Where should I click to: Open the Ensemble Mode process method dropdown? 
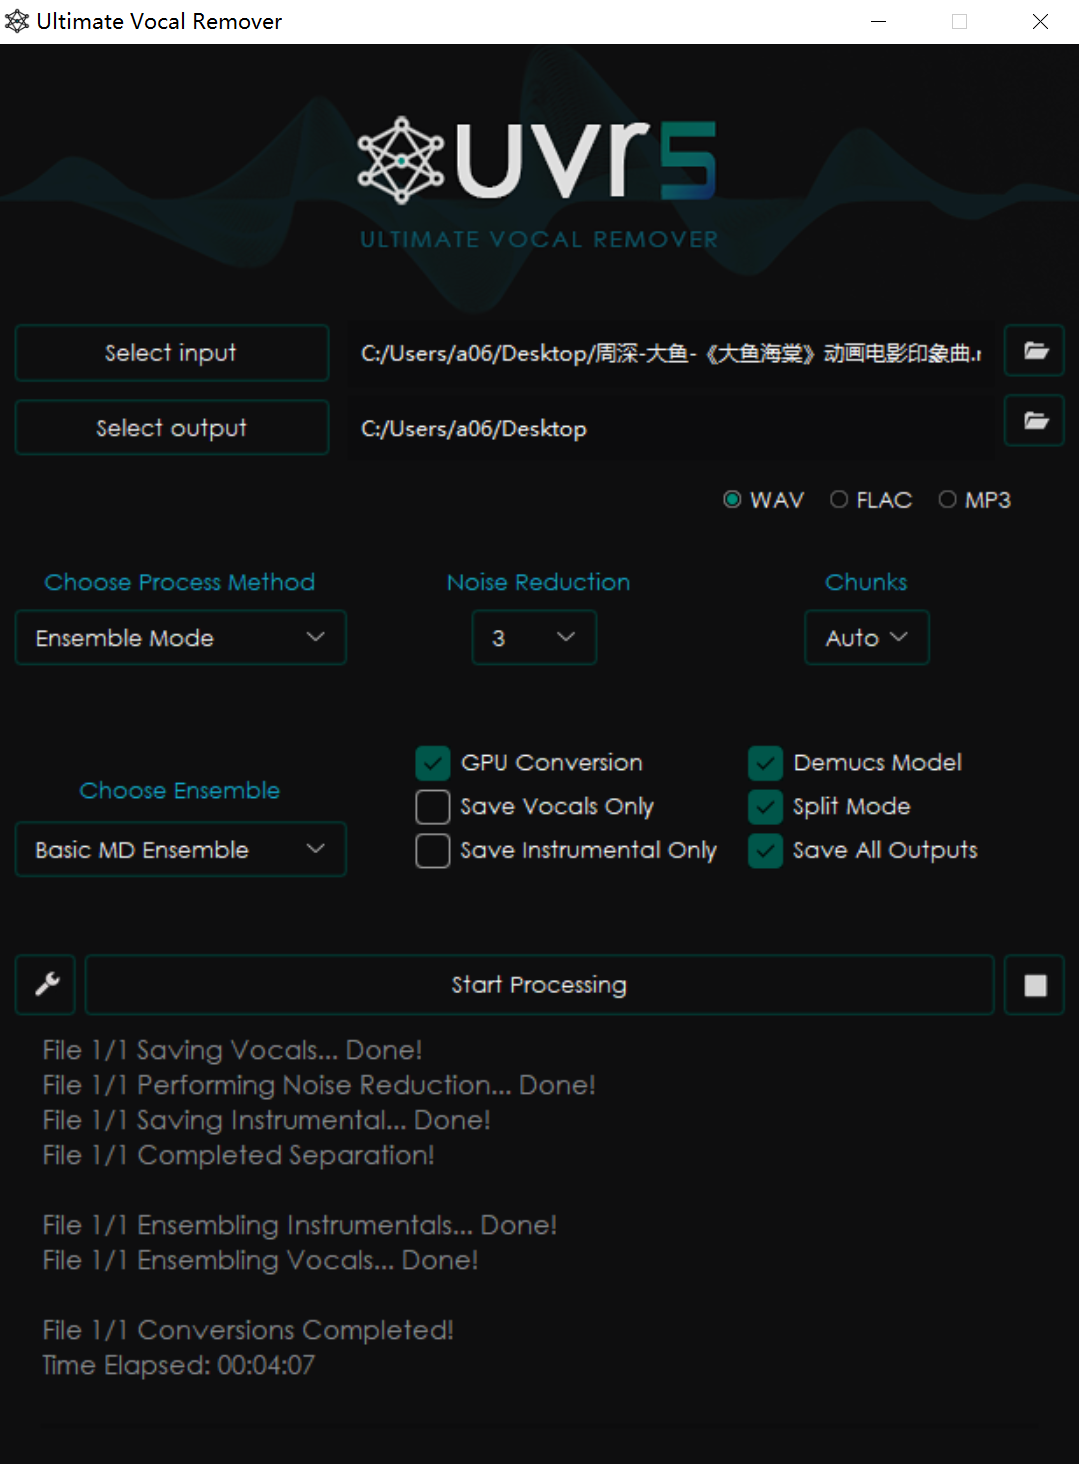(x=181, y=638)
